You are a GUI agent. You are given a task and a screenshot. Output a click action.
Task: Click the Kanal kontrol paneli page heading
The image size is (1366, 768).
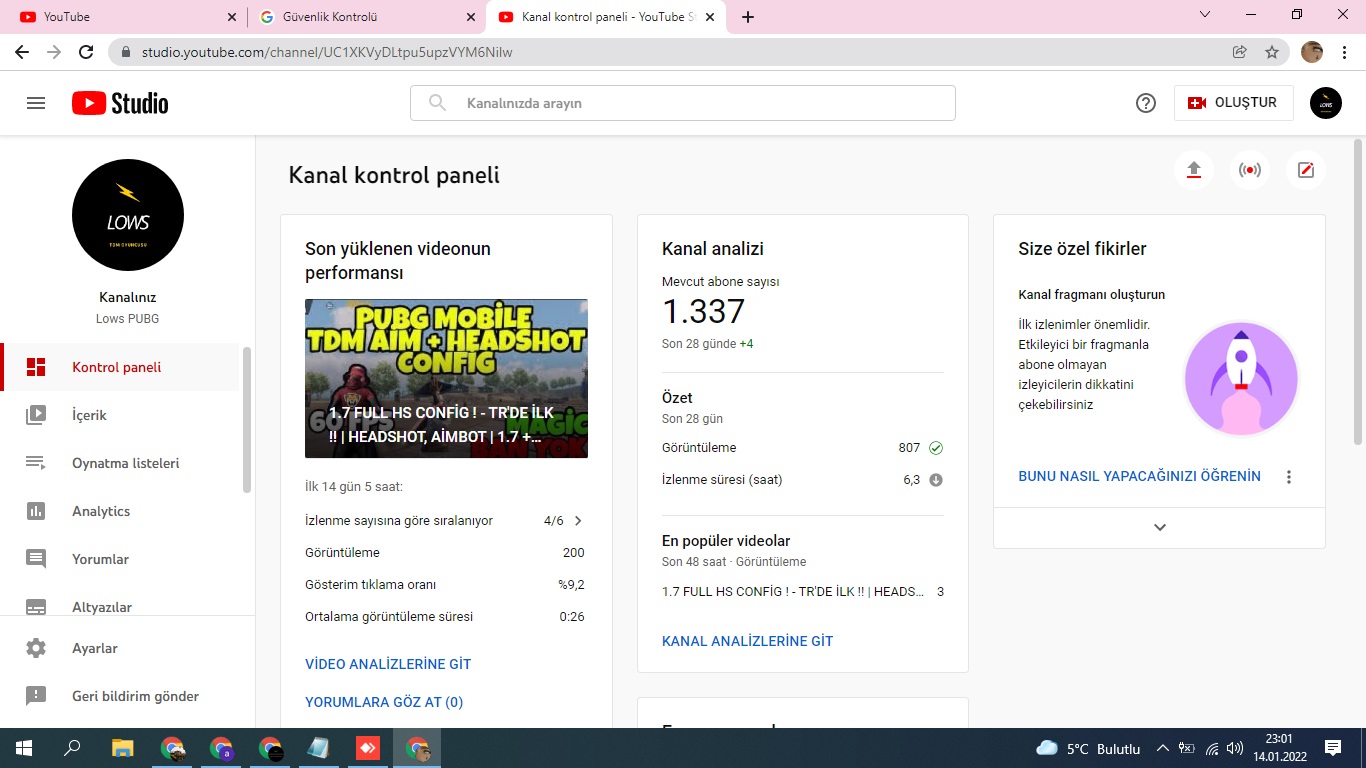(x=394, y=176)
